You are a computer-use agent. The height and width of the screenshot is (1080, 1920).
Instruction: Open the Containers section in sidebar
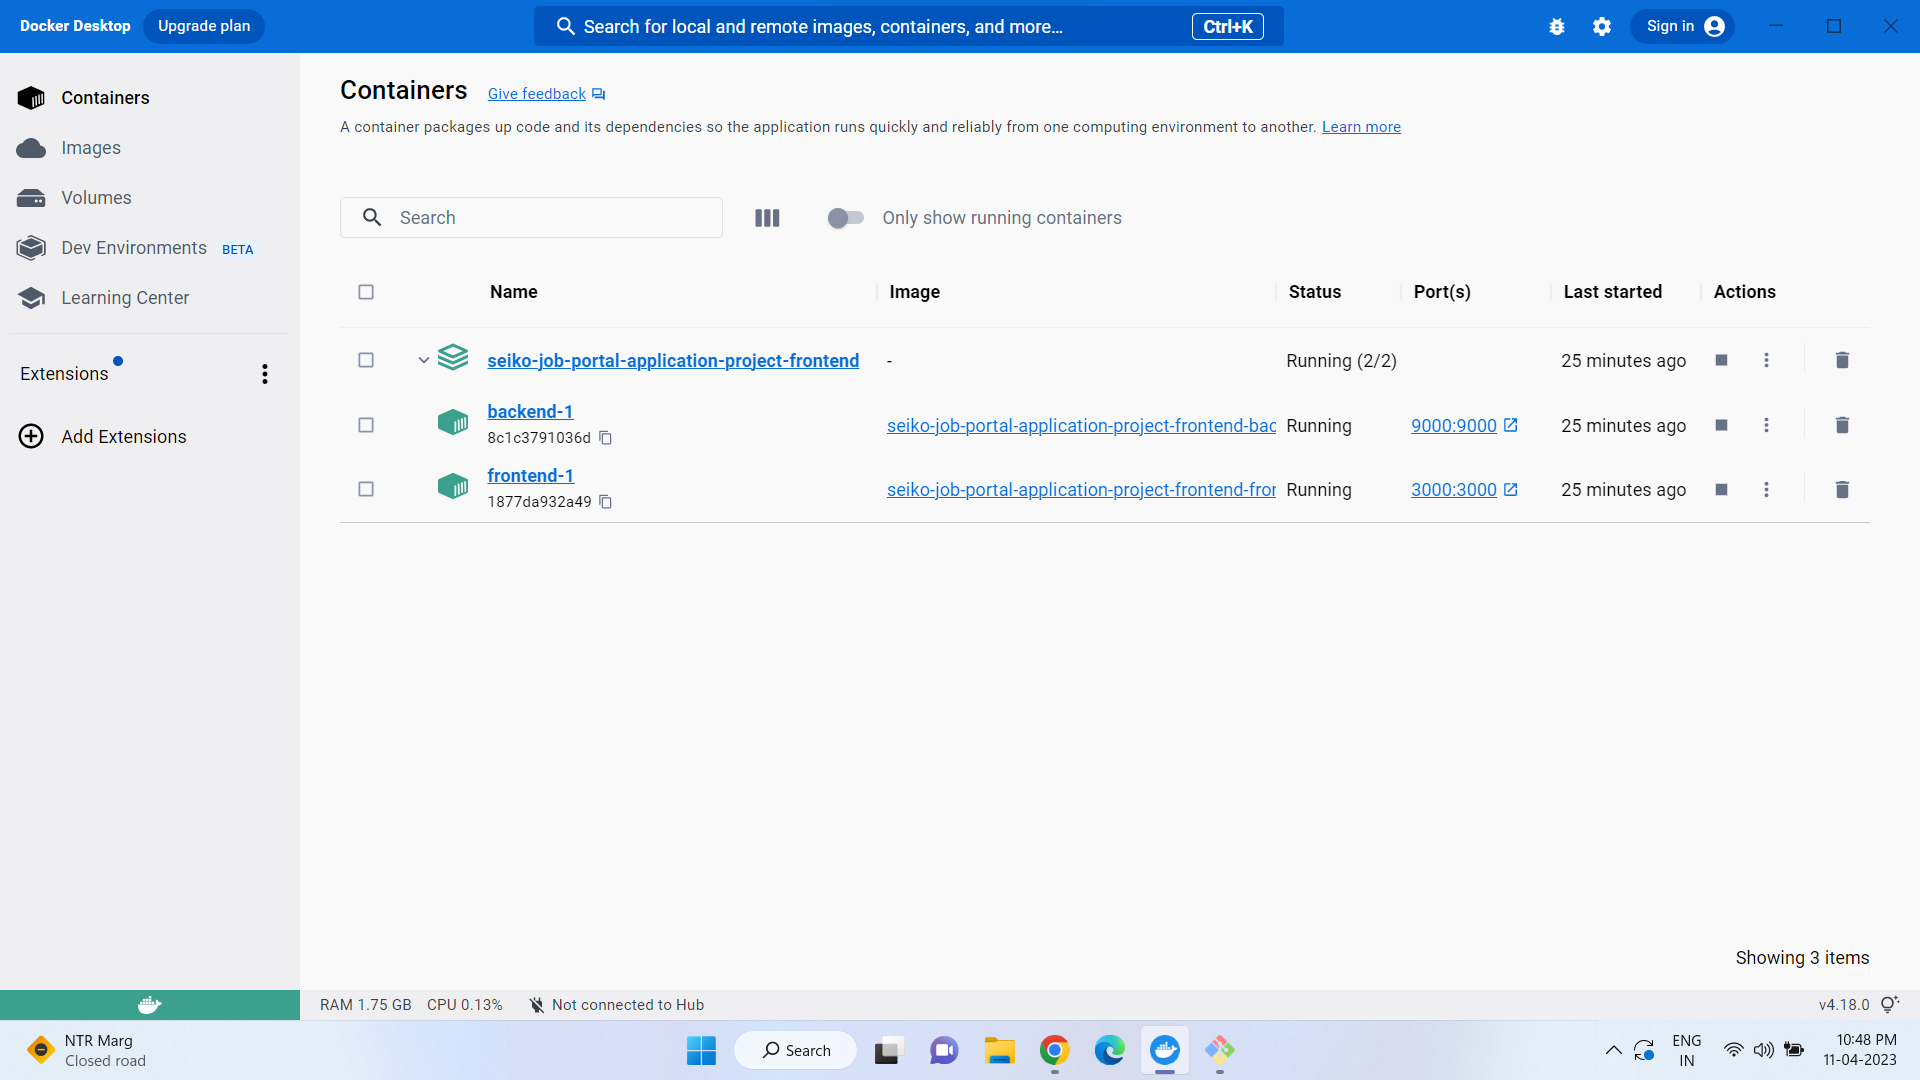pos(104,97)
